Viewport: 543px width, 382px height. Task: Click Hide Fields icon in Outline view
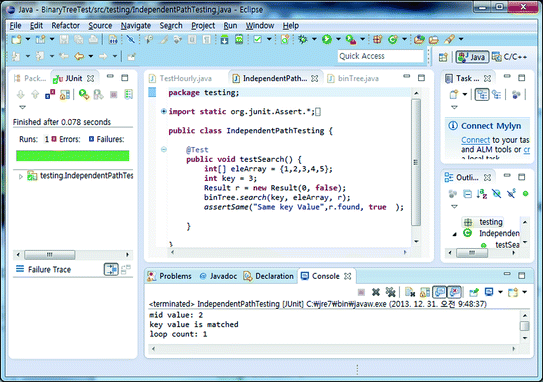[x=497, y=194]
